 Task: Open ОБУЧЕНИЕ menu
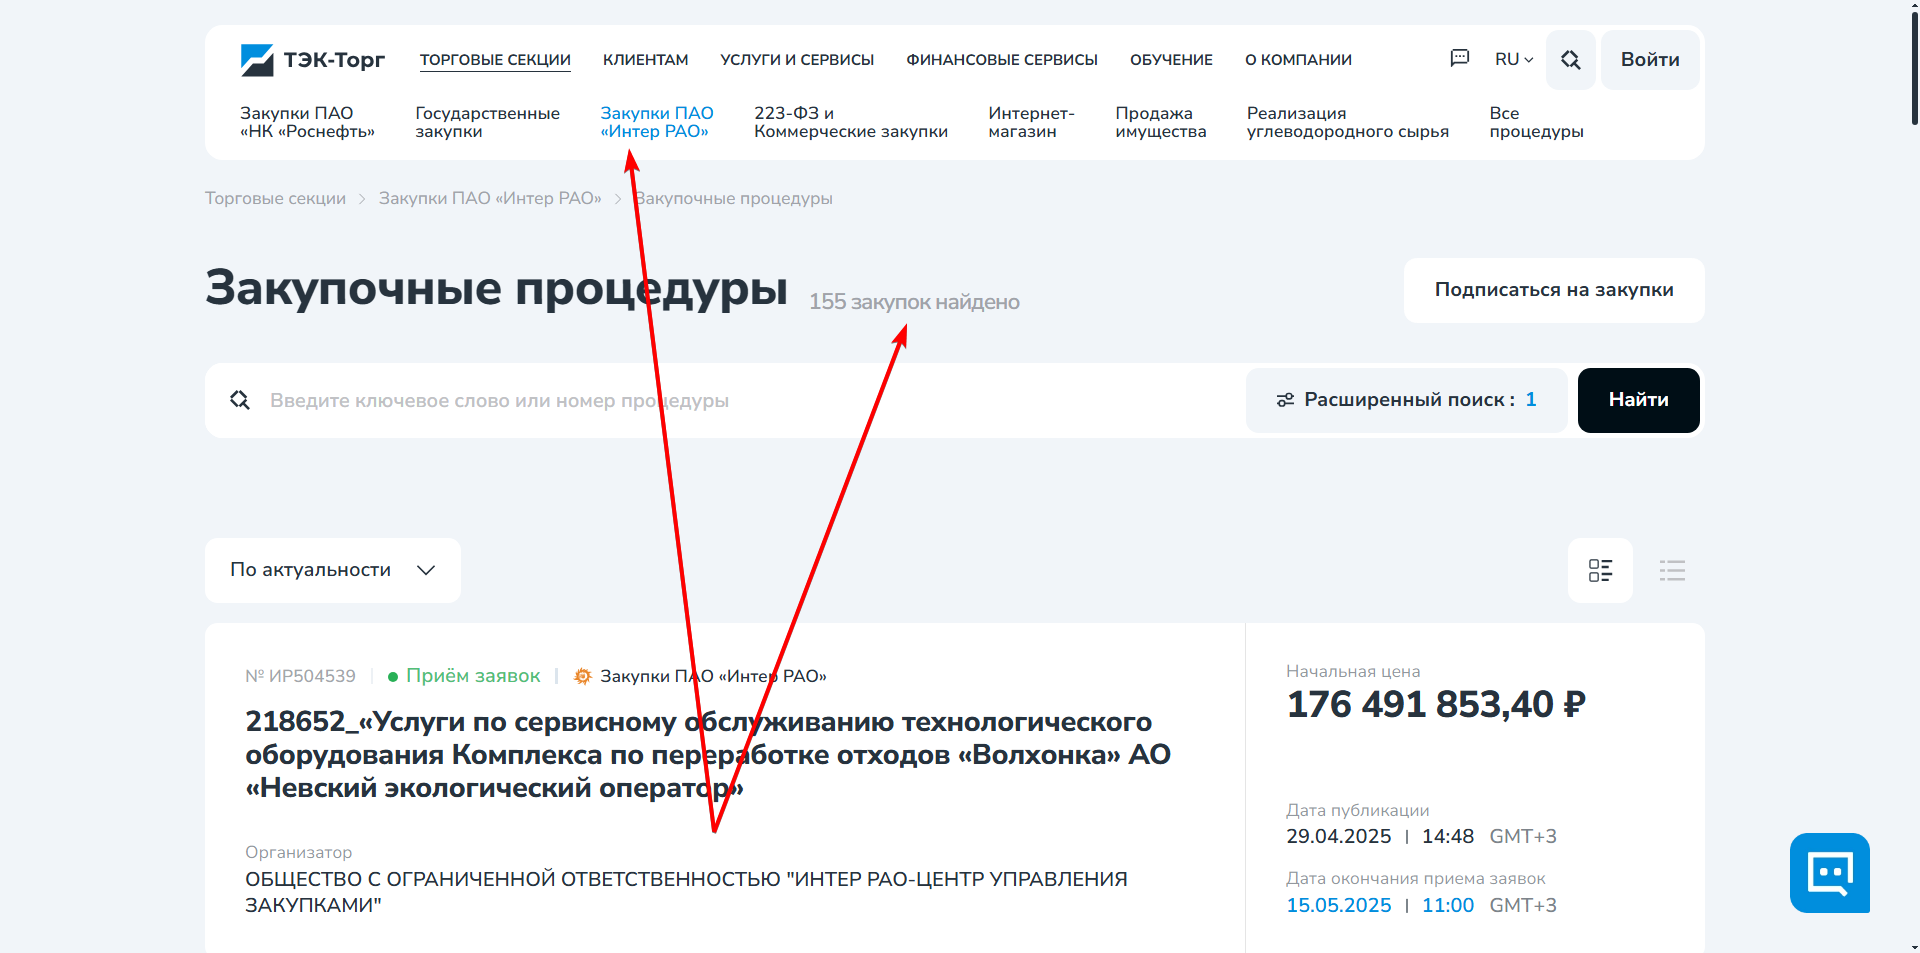click(x=1171, y=60)
